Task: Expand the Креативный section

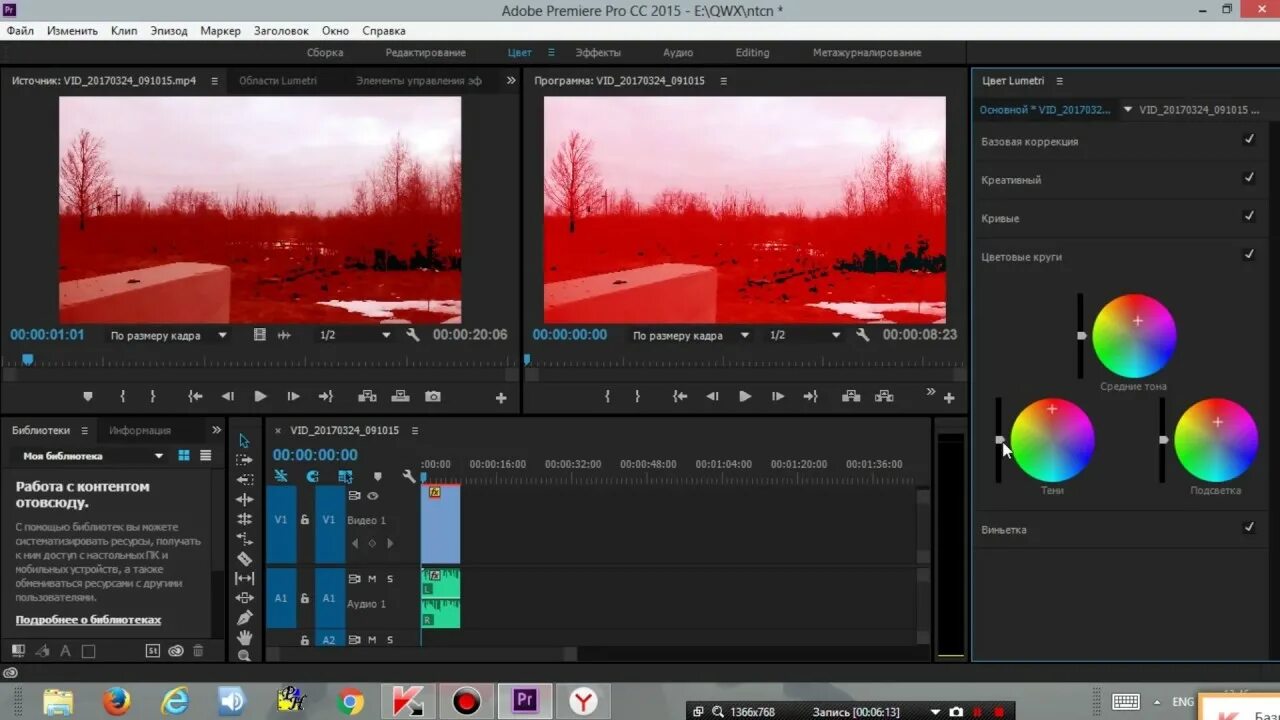Action: click(x=1011, y=180)
